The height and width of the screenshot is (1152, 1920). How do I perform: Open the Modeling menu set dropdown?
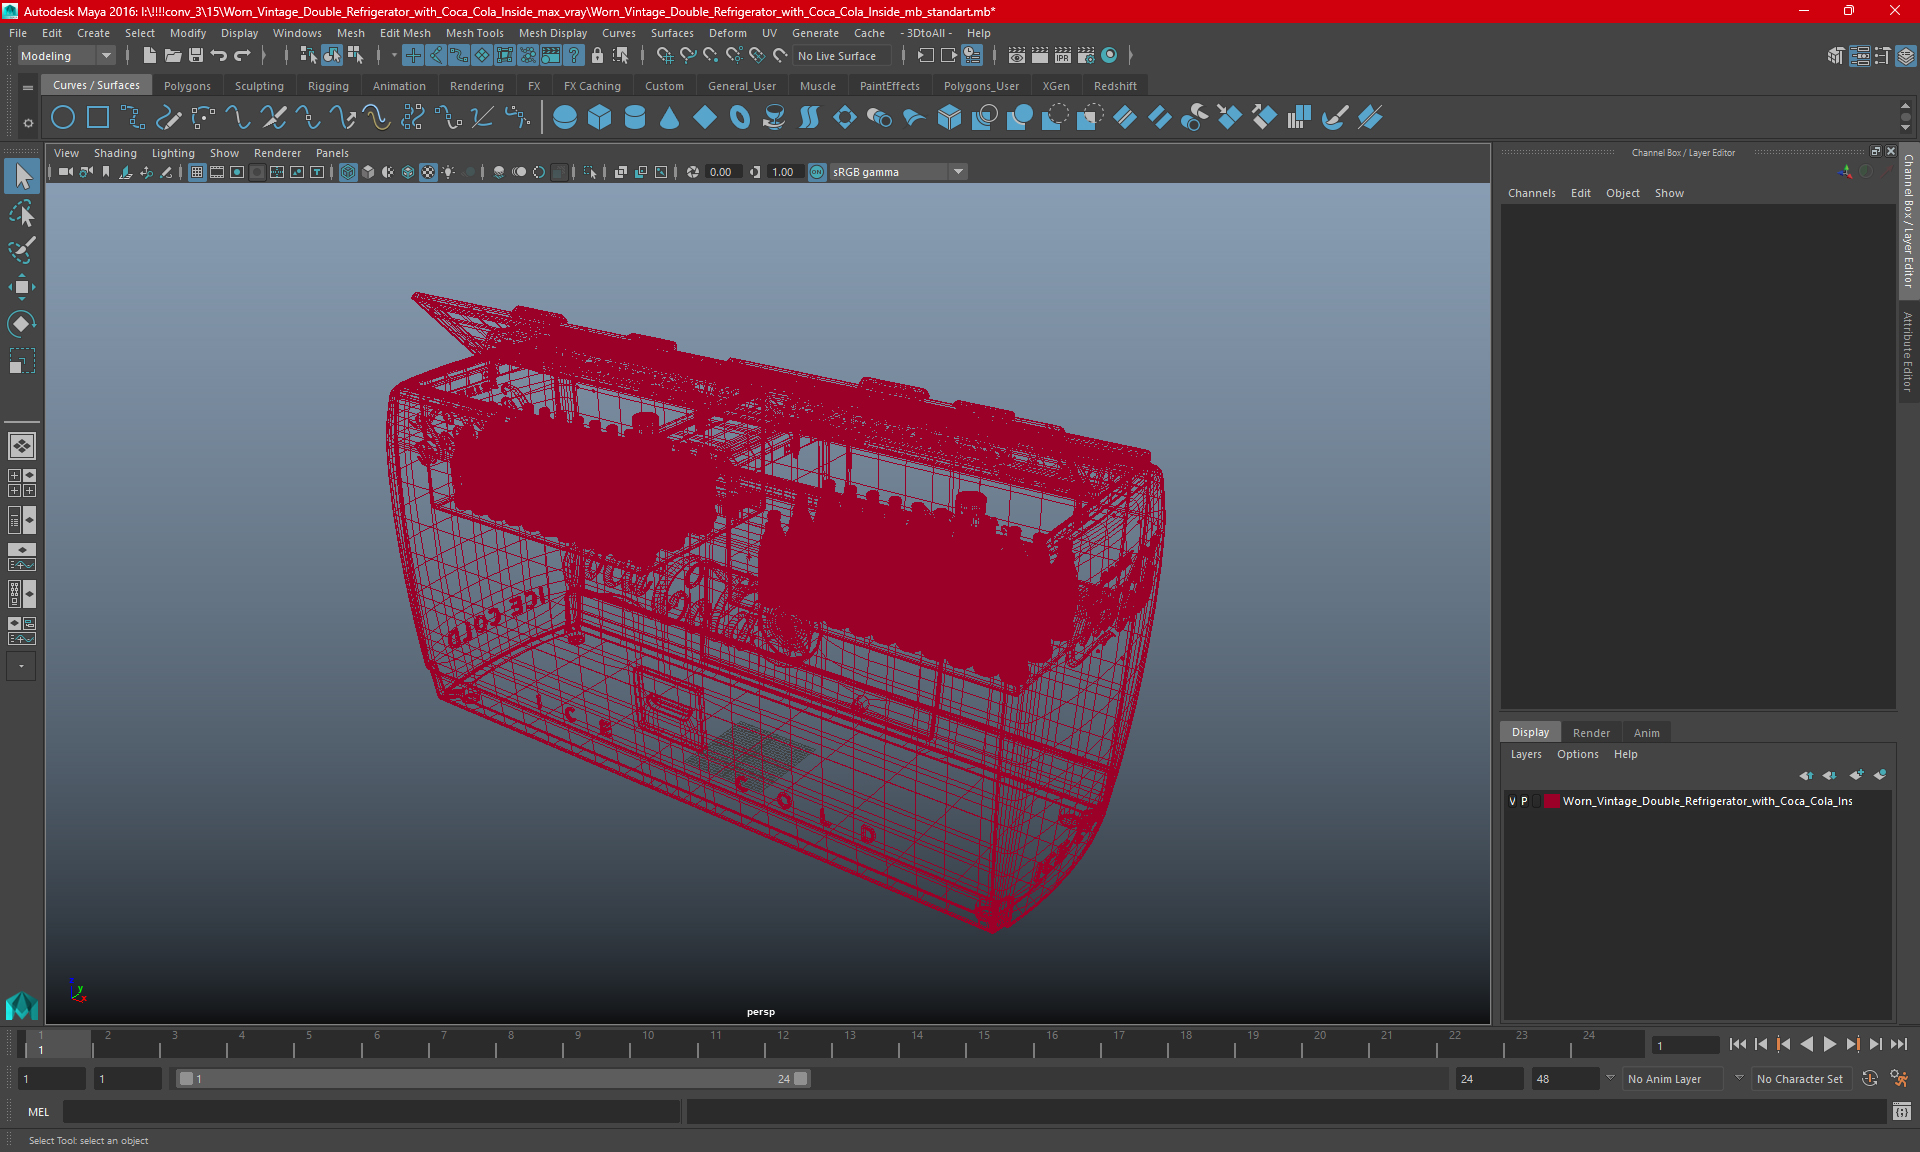coord(67,56)
